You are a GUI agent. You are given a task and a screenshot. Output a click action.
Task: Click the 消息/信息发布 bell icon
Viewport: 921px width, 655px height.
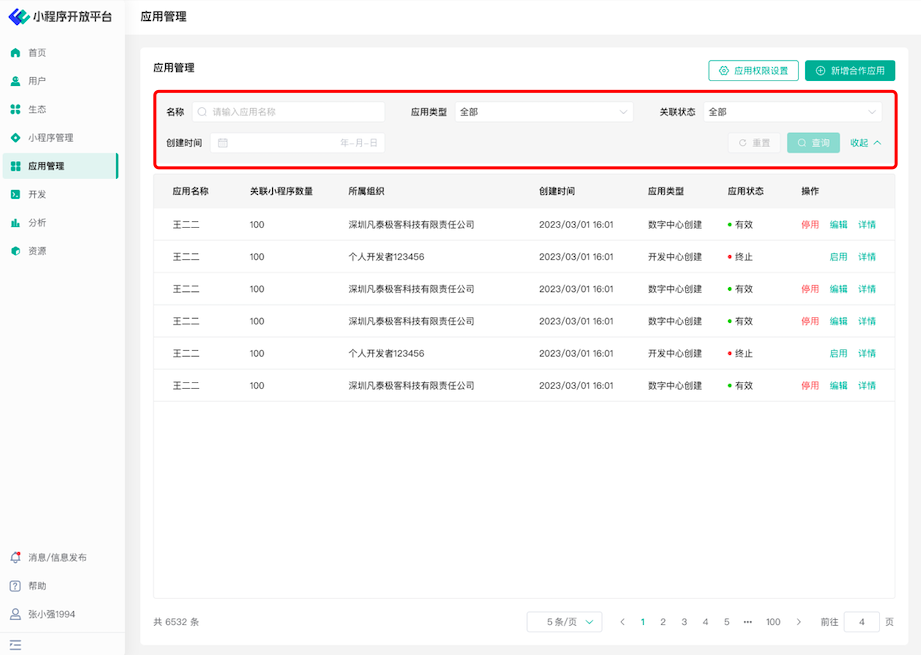15,557
